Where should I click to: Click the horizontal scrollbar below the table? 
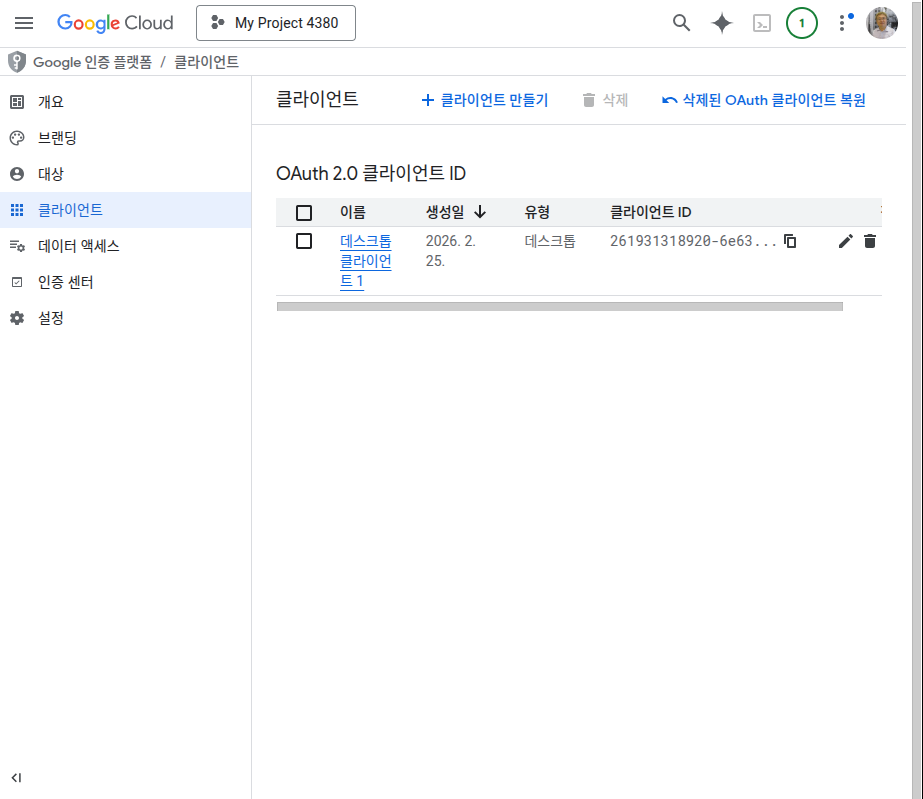(559, 306)
